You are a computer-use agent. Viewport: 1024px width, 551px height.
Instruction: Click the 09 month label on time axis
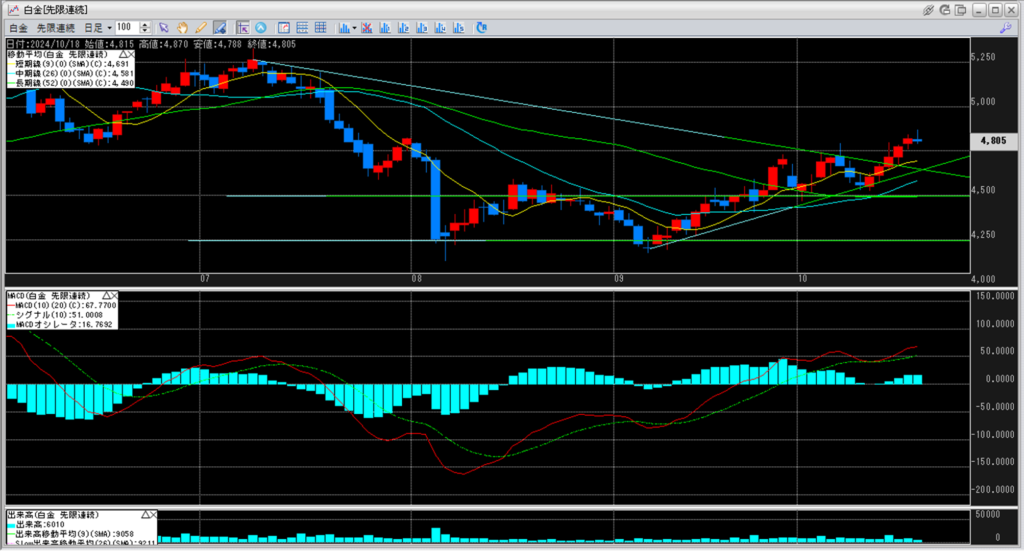point(619,279)
